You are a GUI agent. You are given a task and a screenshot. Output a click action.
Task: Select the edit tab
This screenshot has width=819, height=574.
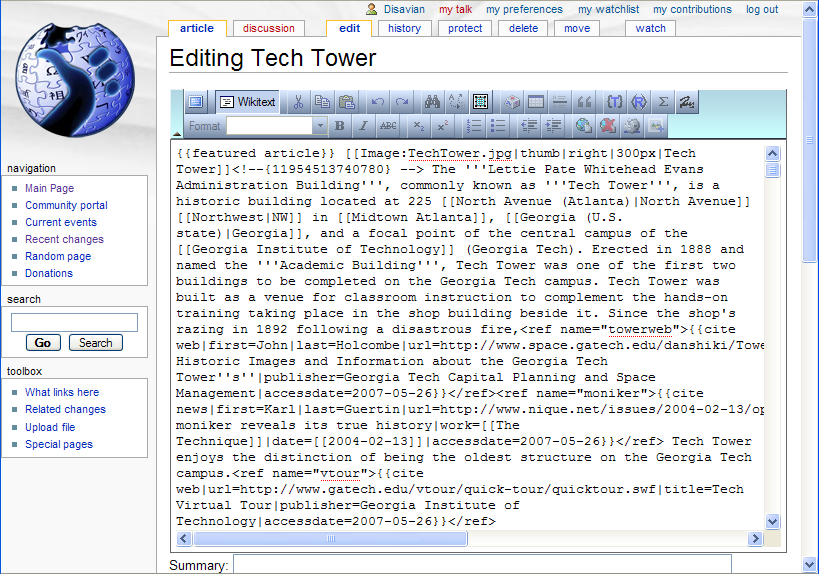(349, 28)
